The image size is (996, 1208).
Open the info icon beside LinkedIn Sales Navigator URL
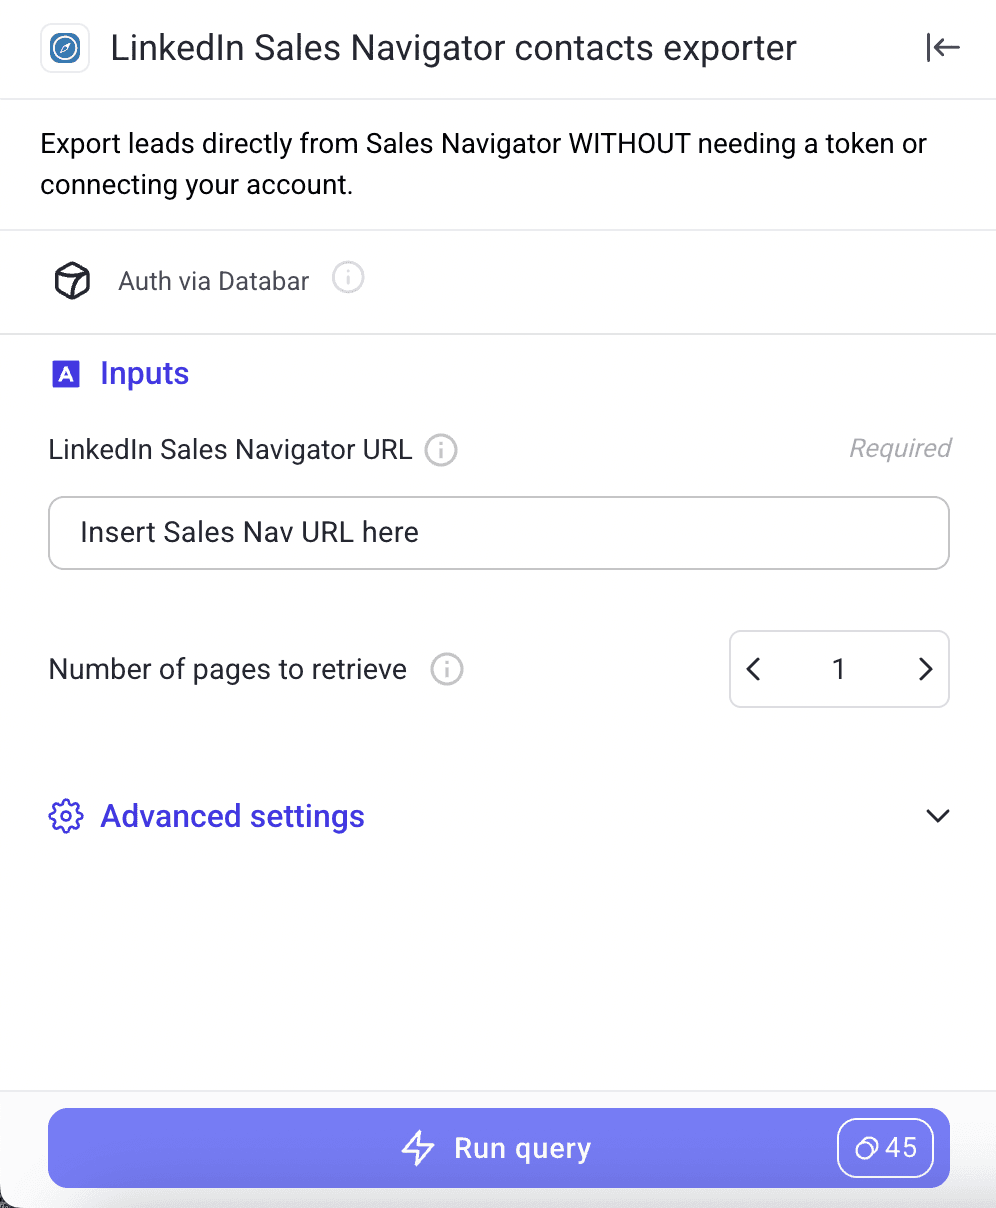440,450
